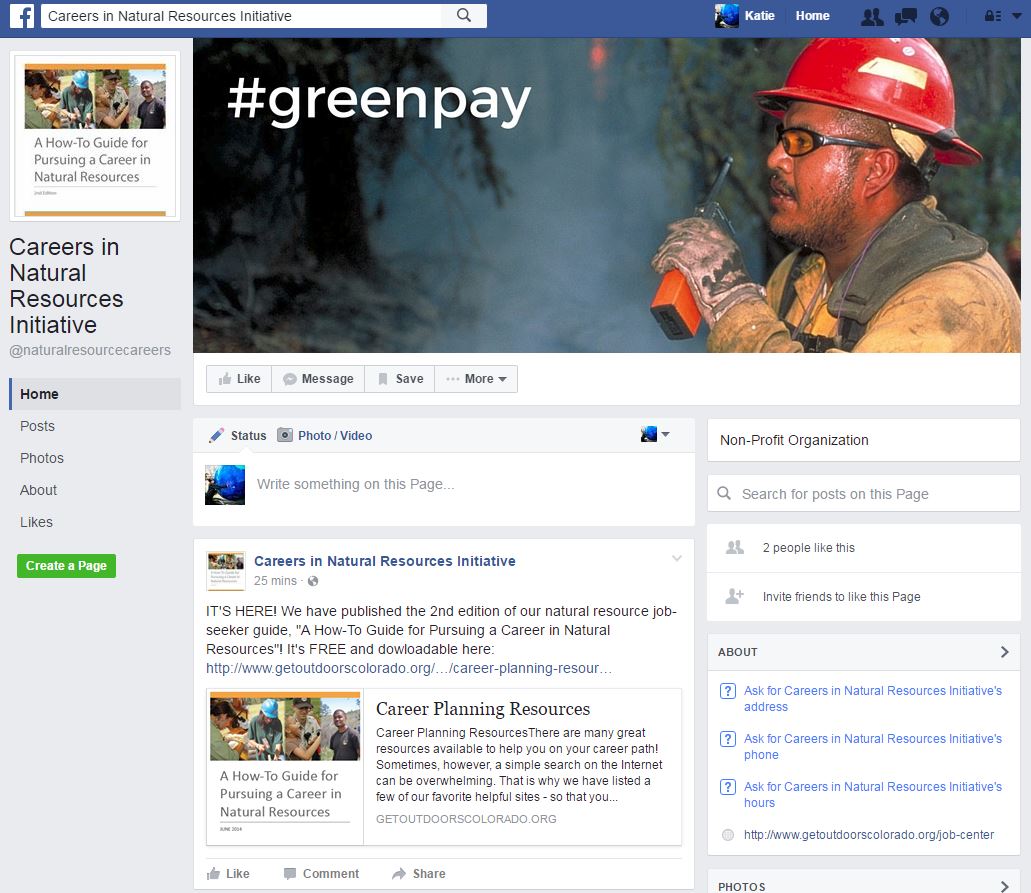Click the Share arrow icon on the post

(398, 873)
